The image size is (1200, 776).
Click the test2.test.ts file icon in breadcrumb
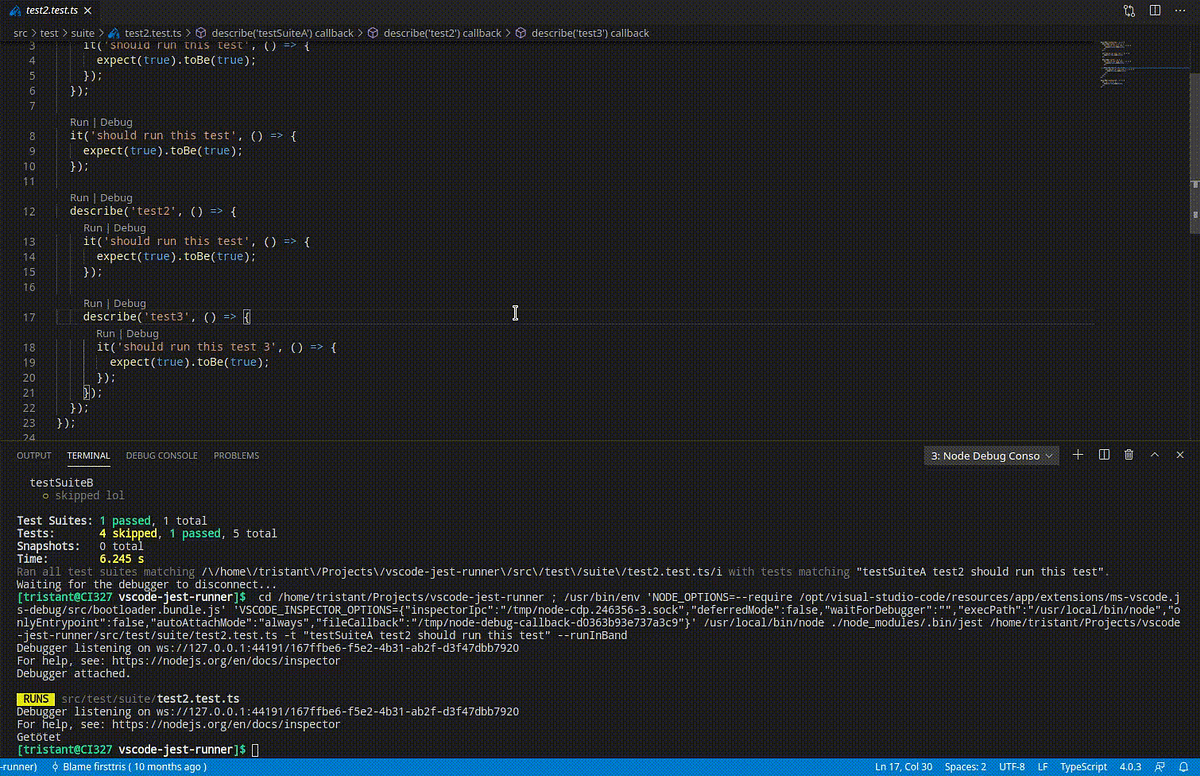[x=115, y=33]
